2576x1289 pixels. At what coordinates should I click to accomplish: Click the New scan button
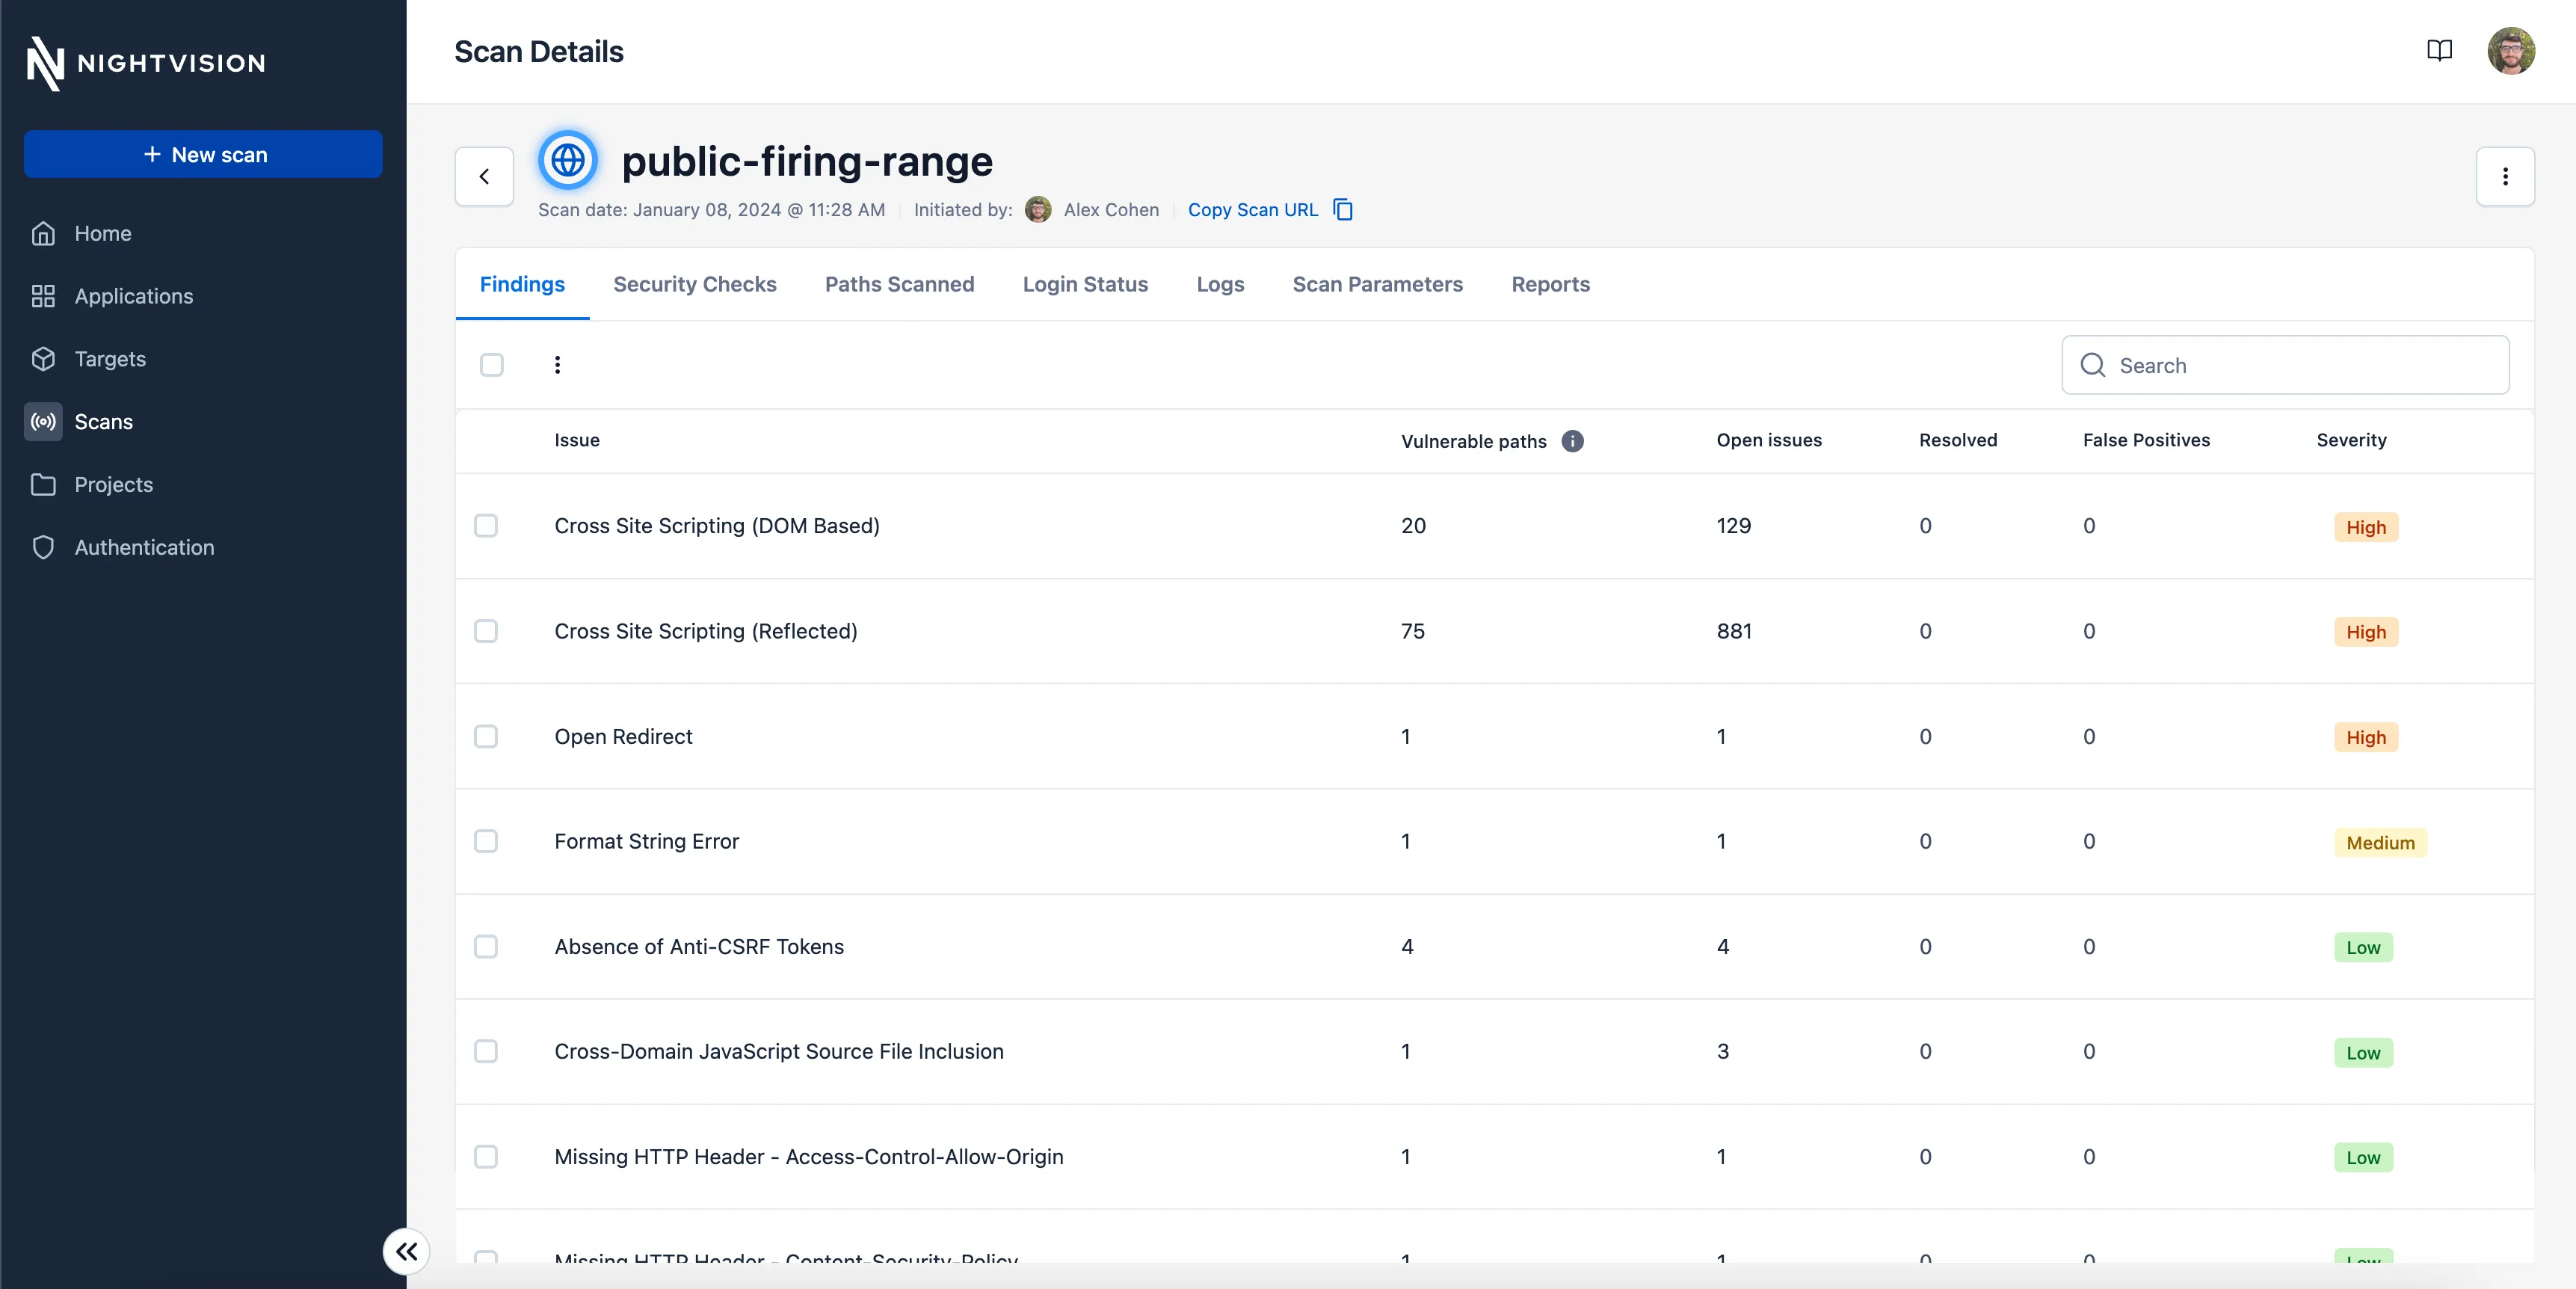[203, 154]
